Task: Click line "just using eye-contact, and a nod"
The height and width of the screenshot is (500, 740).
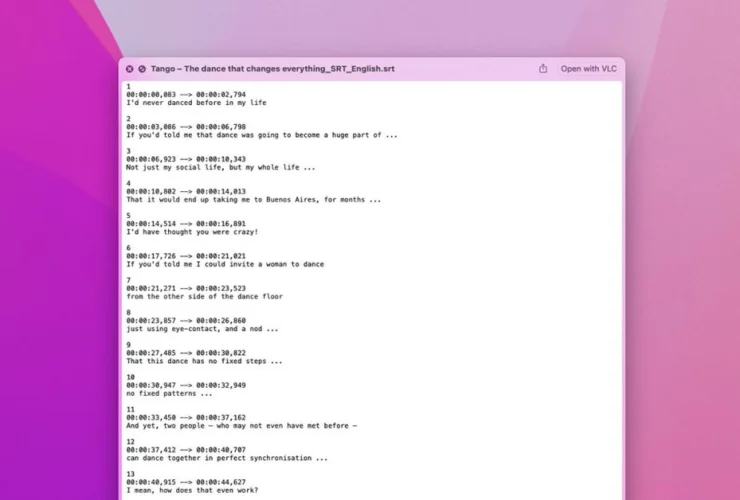Action: click(202, 329)
